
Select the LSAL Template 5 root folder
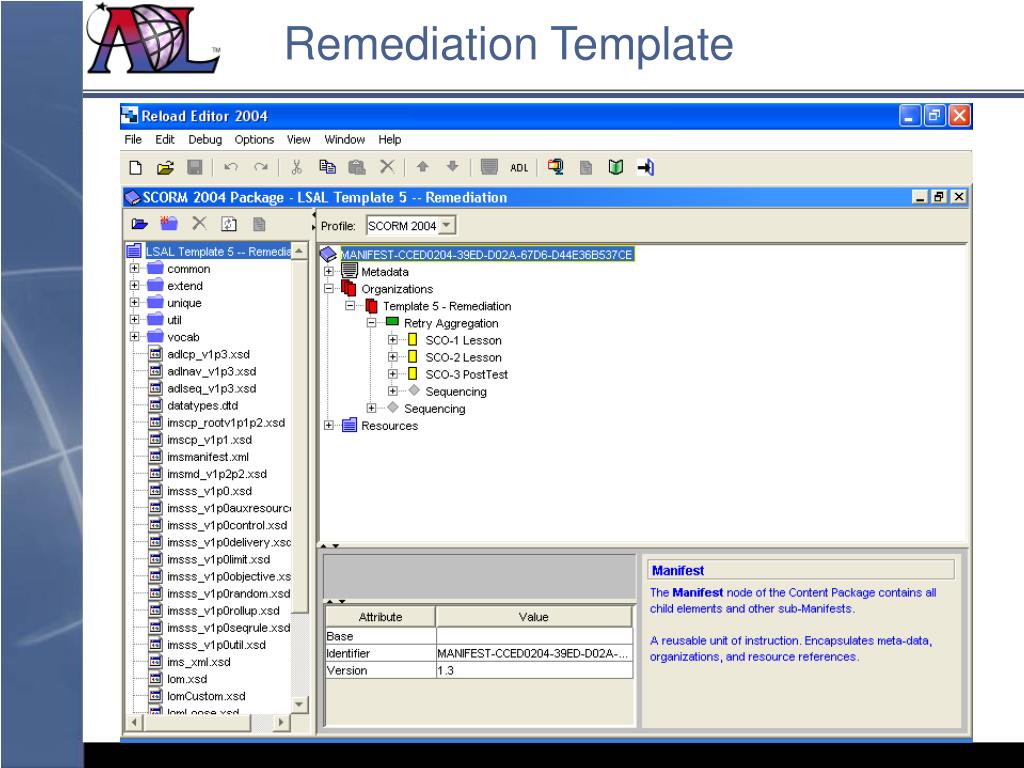tap(218, 251)
